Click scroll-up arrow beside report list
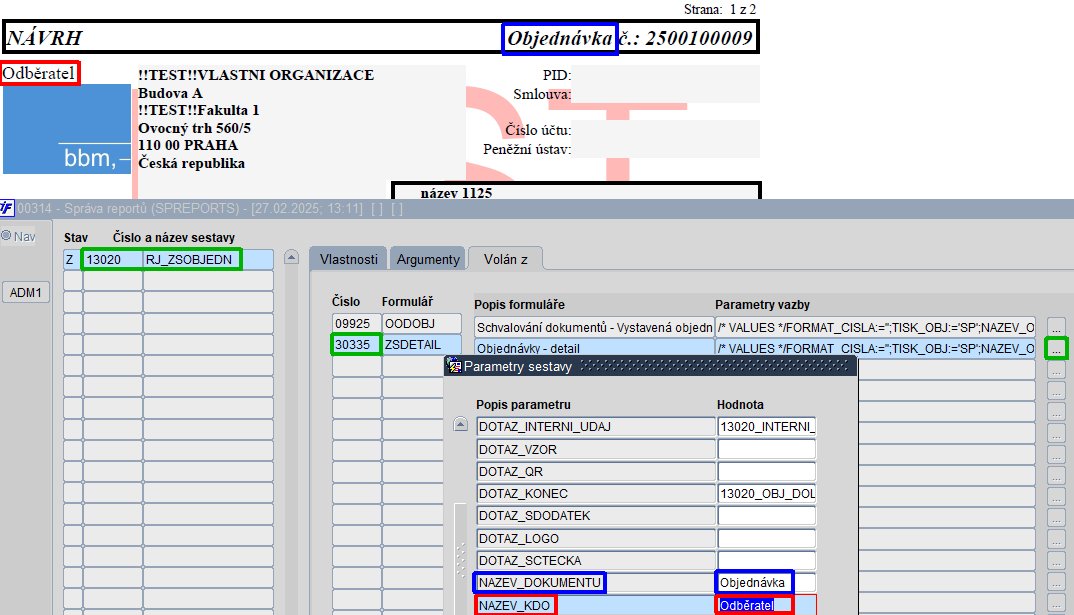 (291, 258)
